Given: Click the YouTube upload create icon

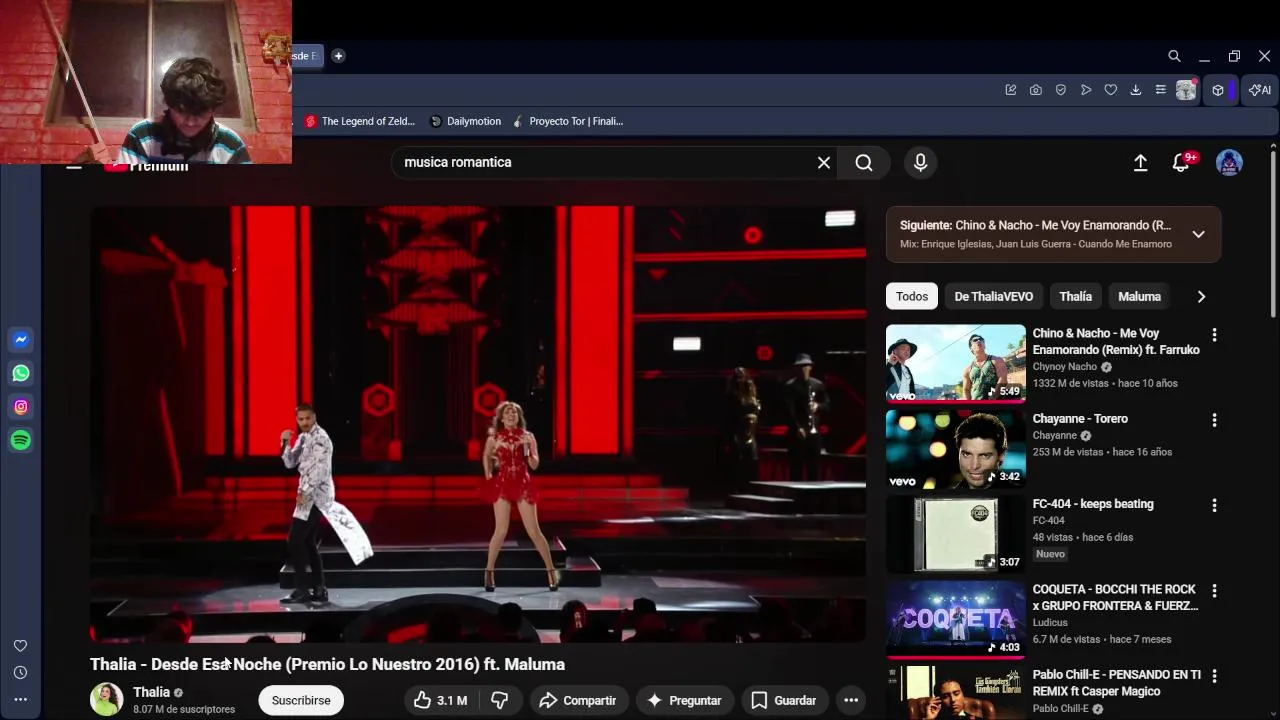Looking at the screenshot, I should click(1140, 163).
